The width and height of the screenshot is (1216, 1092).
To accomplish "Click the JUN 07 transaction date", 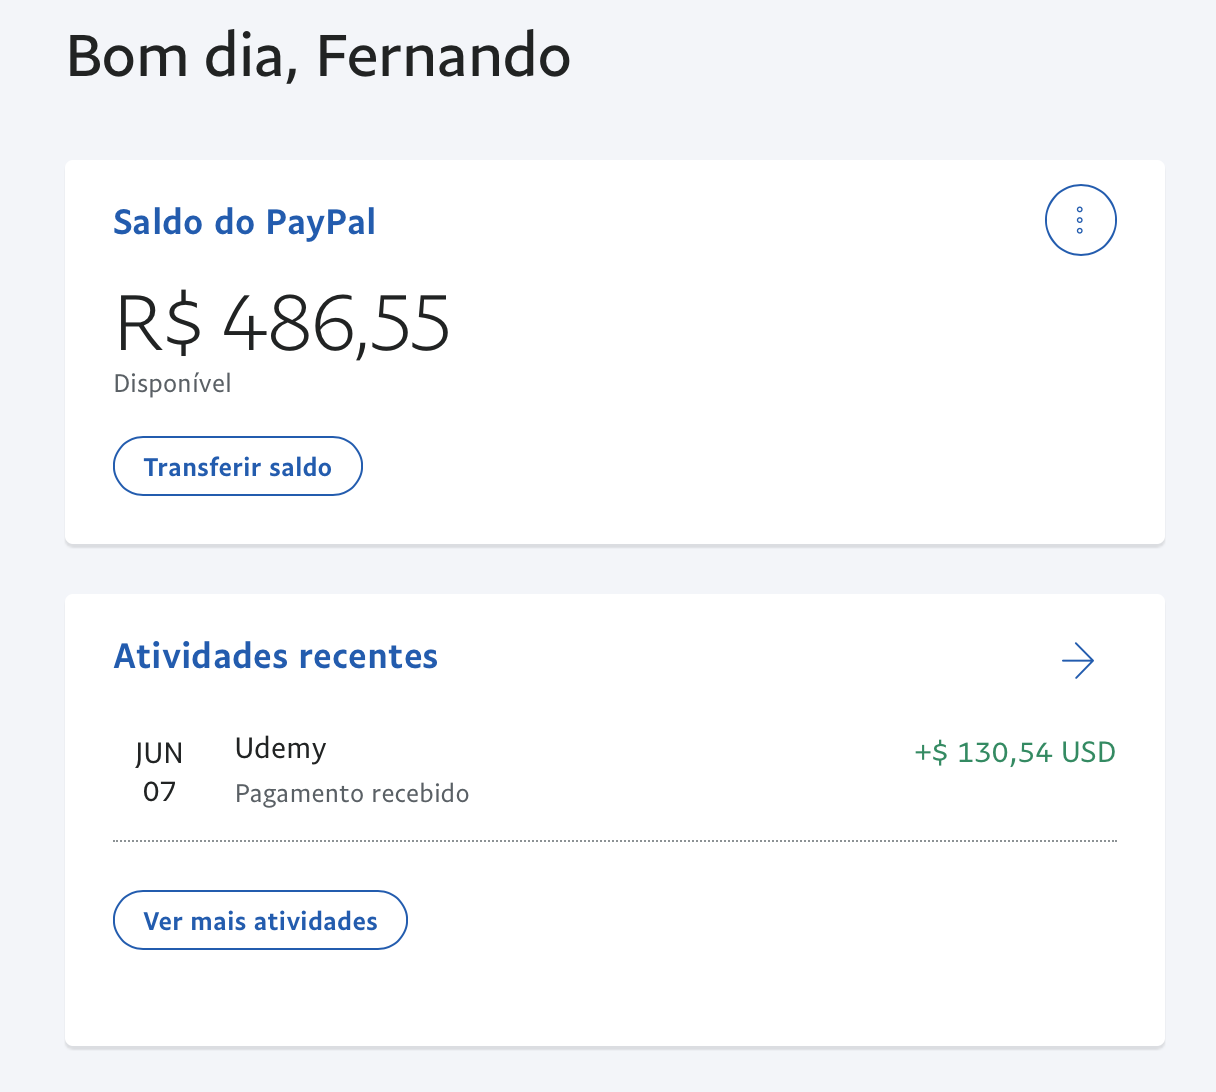I will 159,771.
